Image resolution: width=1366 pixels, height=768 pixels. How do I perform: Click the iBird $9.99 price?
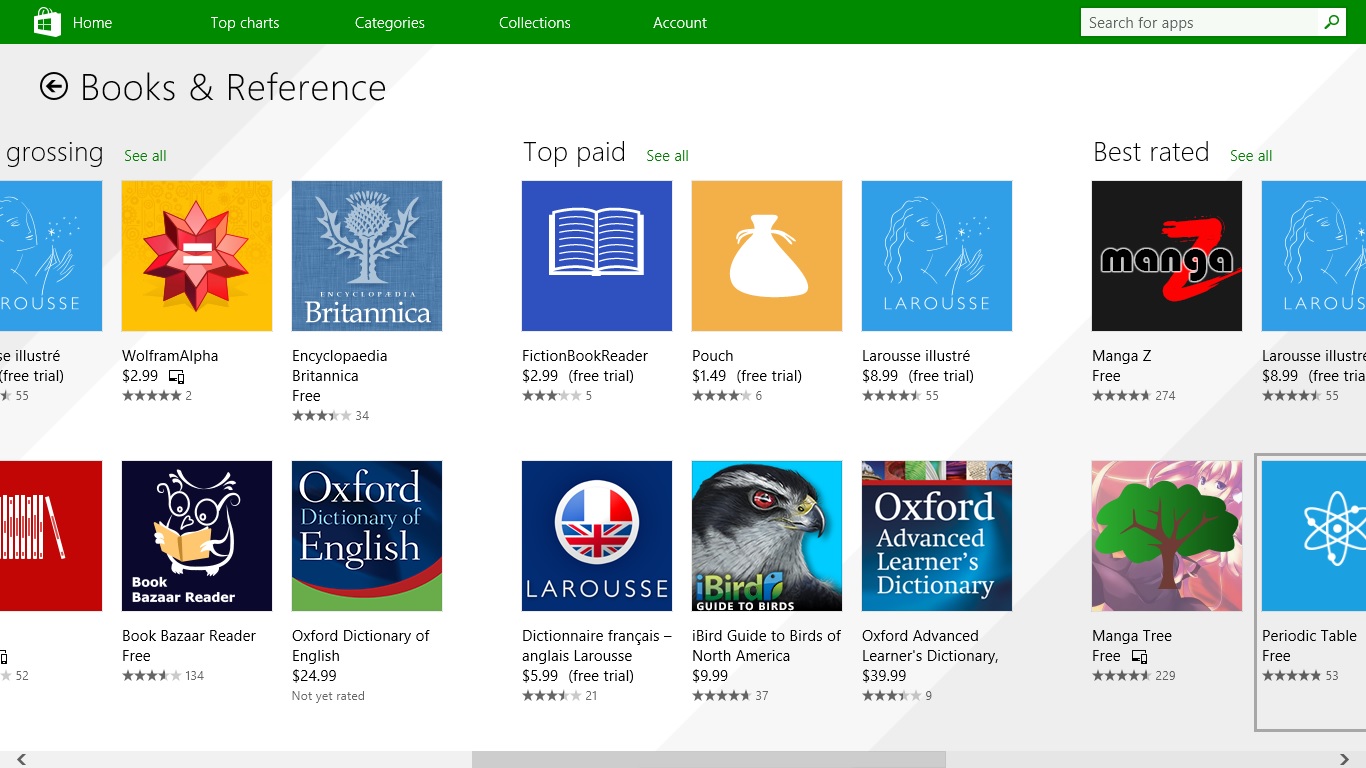[710, 676]
